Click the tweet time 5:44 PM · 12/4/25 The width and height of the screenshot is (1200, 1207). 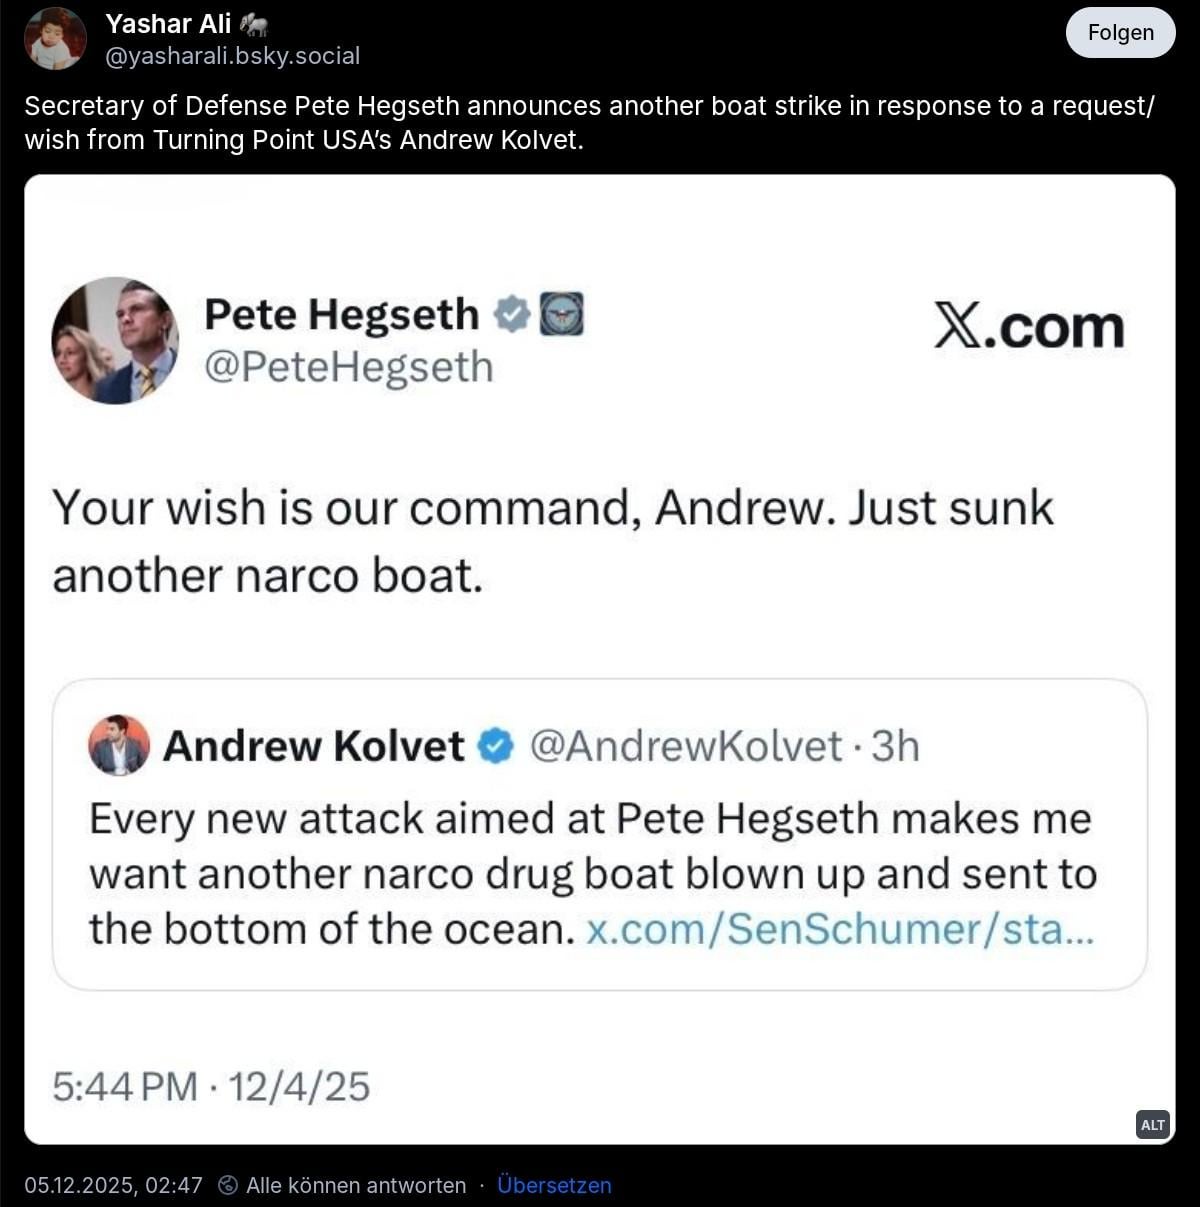[211, 1086]
